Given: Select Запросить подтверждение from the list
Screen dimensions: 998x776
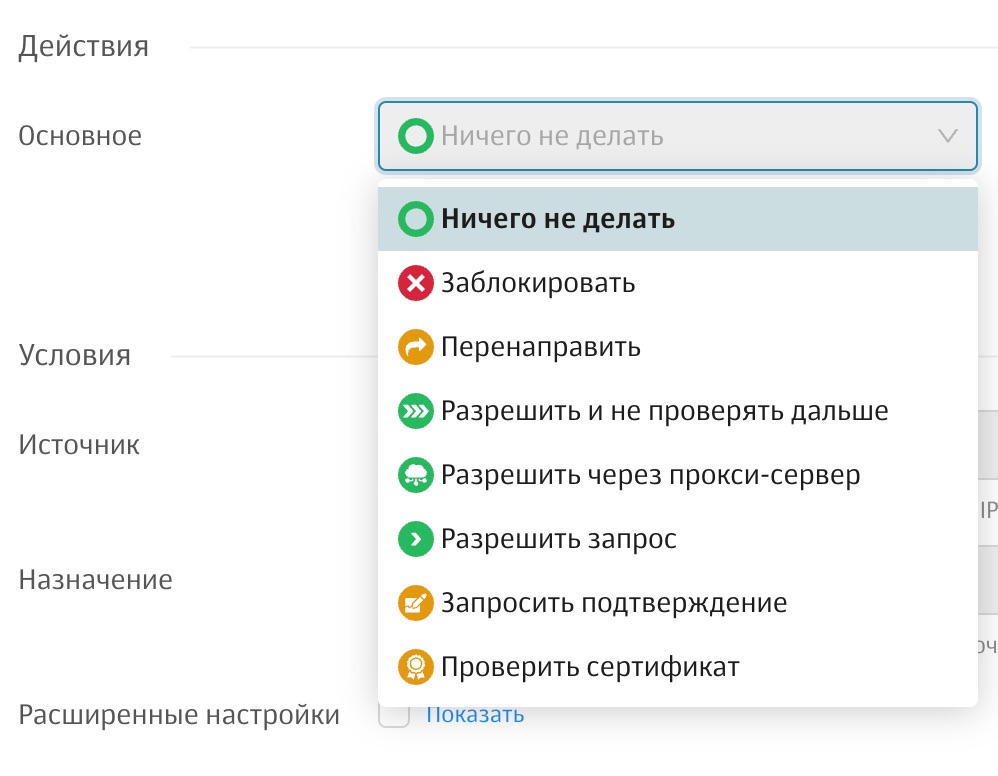Looking at the screenshot, I should (614, 603).
